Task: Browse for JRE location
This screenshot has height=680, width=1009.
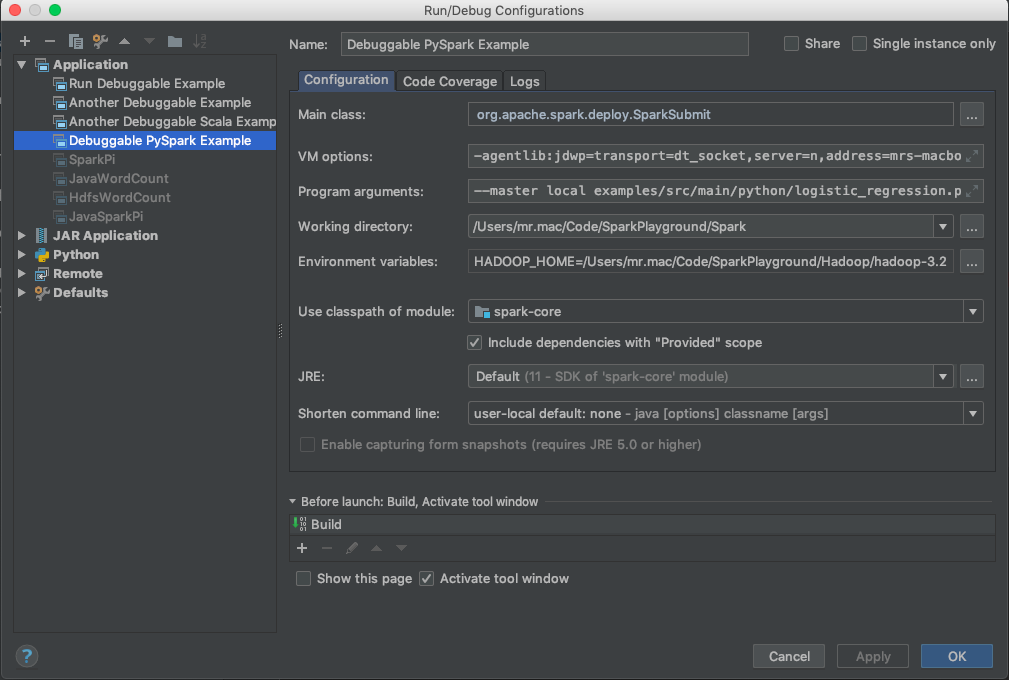Action: 972,376
